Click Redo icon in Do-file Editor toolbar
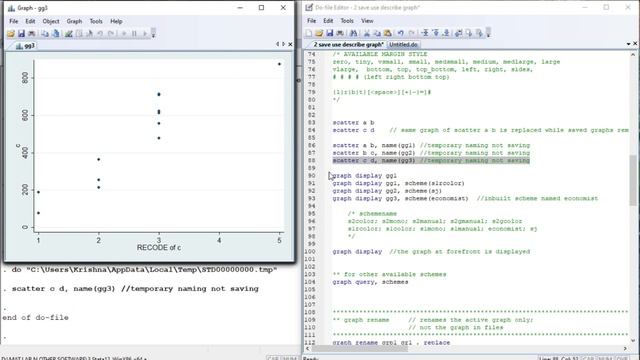 [x=411, y=33]
